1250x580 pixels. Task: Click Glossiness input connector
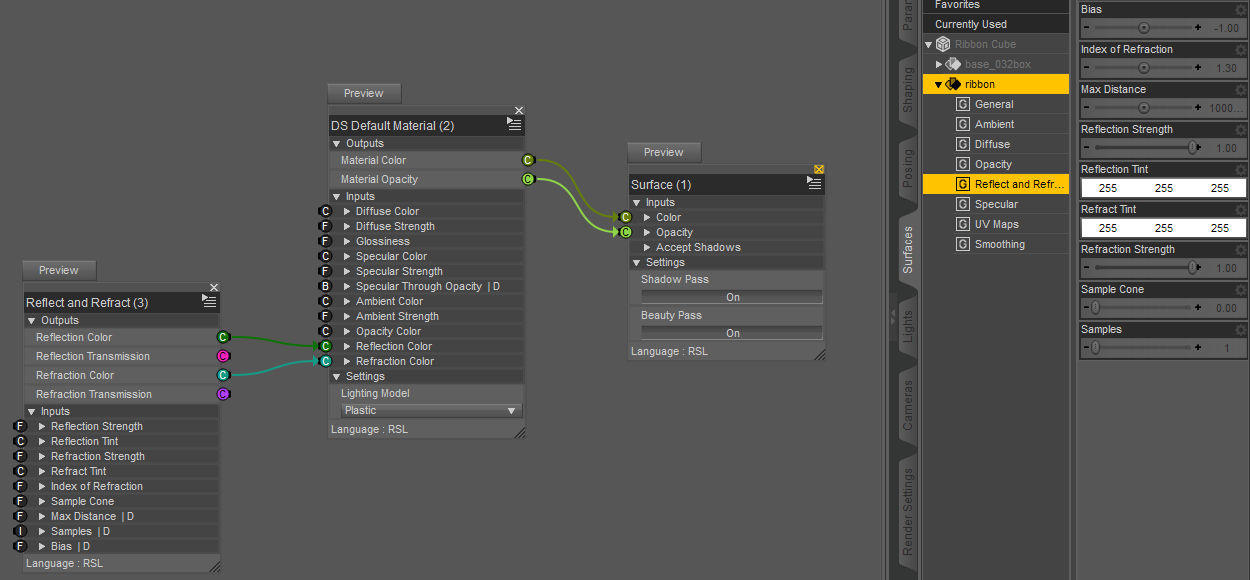pos(325,242)
